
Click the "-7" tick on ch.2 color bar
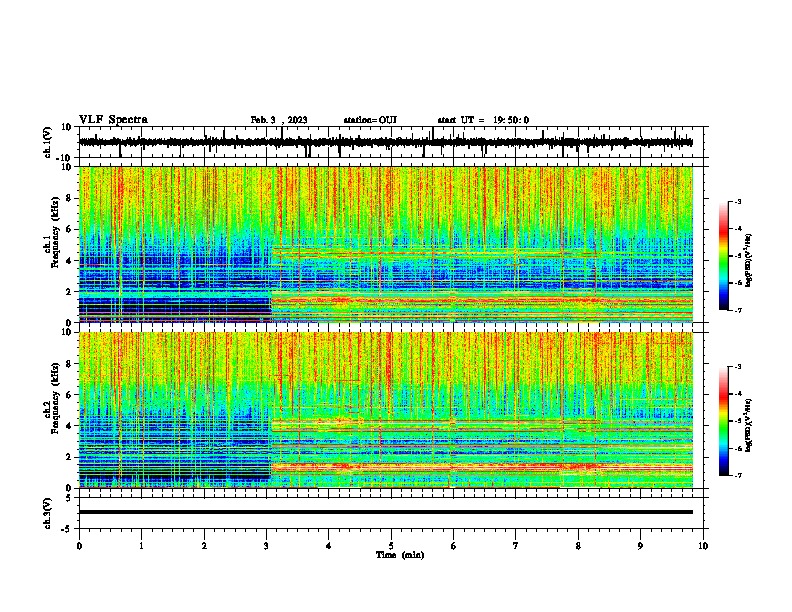click(737, 475)
